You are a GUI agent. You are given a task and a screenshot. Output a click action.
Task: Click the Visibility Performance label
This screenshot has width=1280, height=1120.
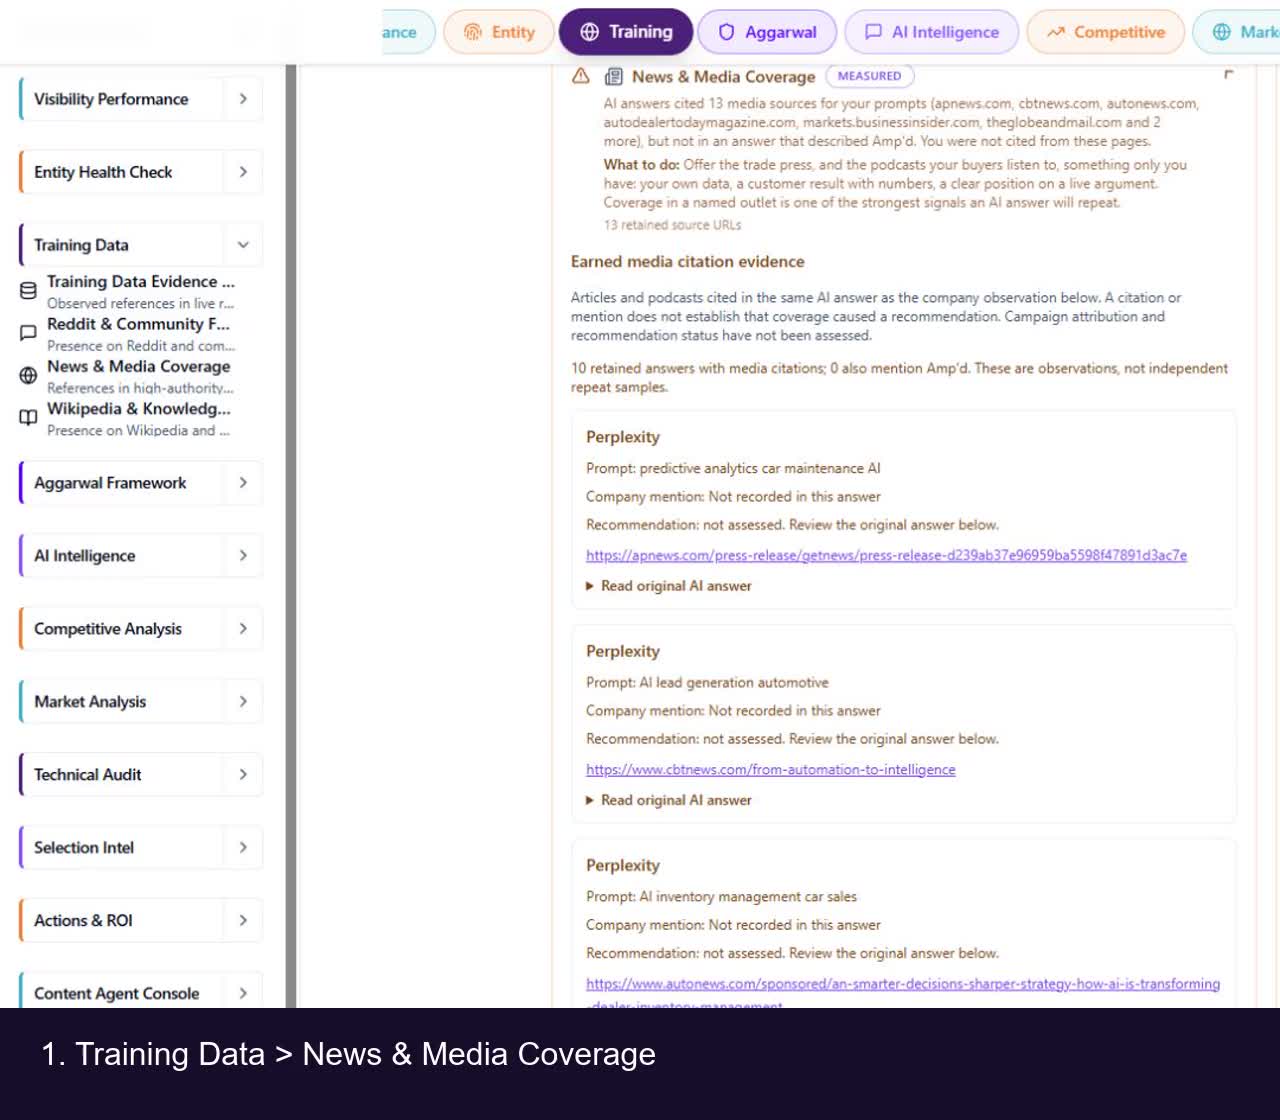pos(111,99)
